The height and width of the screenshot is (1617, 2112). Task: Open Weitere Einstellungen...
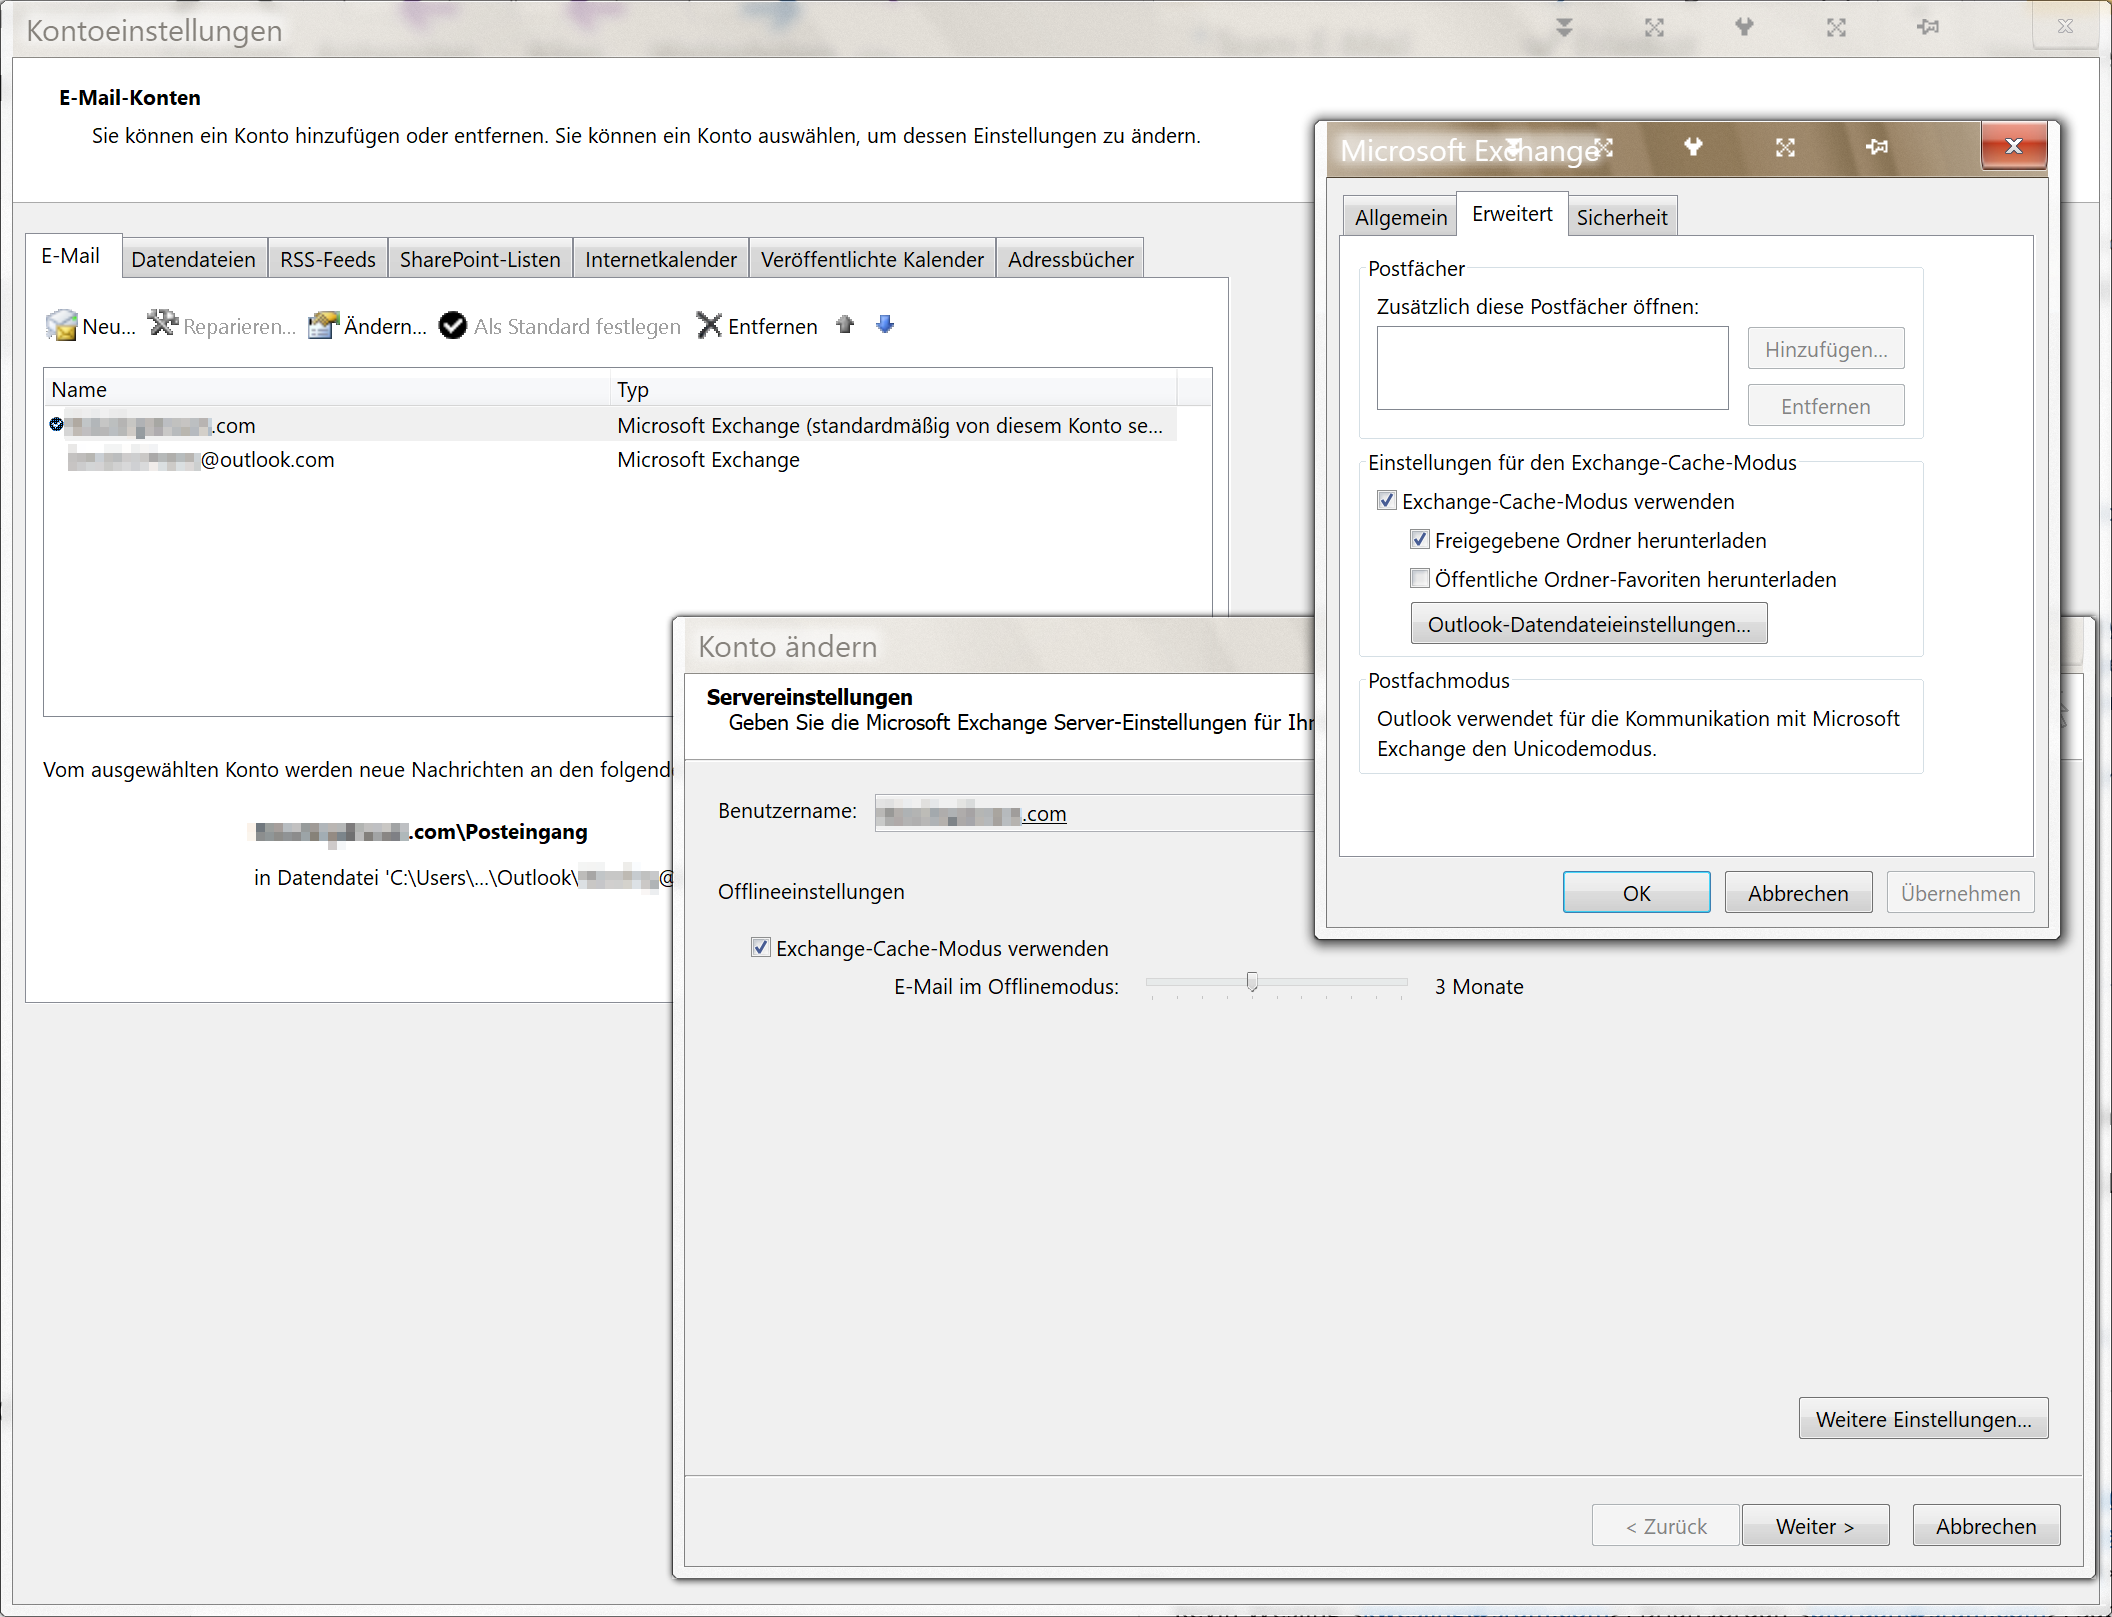tap(1924, 1420)
